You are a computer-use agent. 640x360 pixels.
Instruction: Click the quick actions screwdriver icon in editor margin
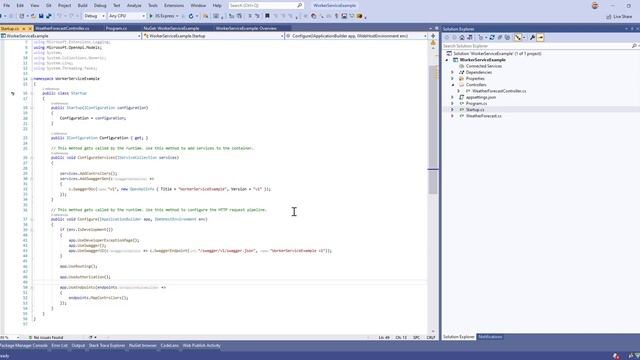[13, 93]
